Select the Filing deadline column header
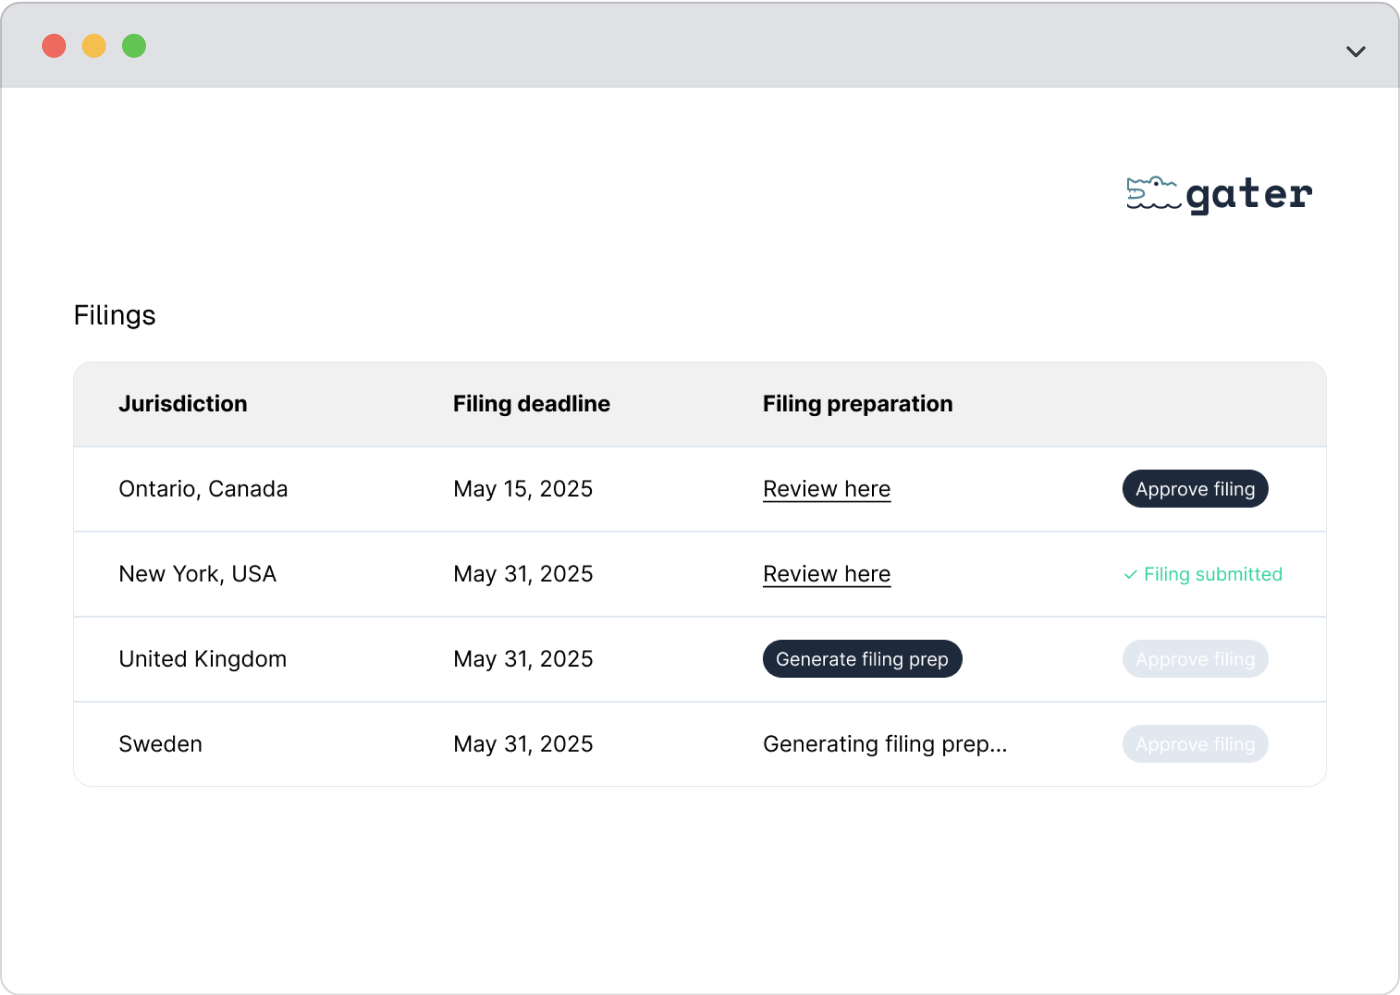1400x995 pixels. pyautogui.click(x=531, y=404)
